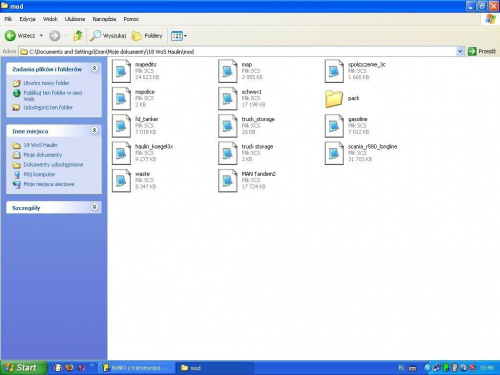Select the MAN Tandem2 file icon

pos(227,180)
